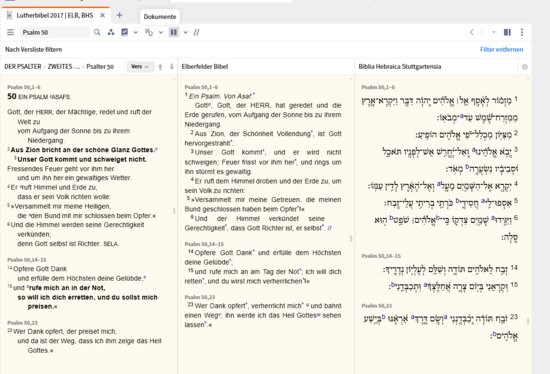Switch to the Lutherbibel 2017 tab
550x374 pixels.
(x=55, y=15)
